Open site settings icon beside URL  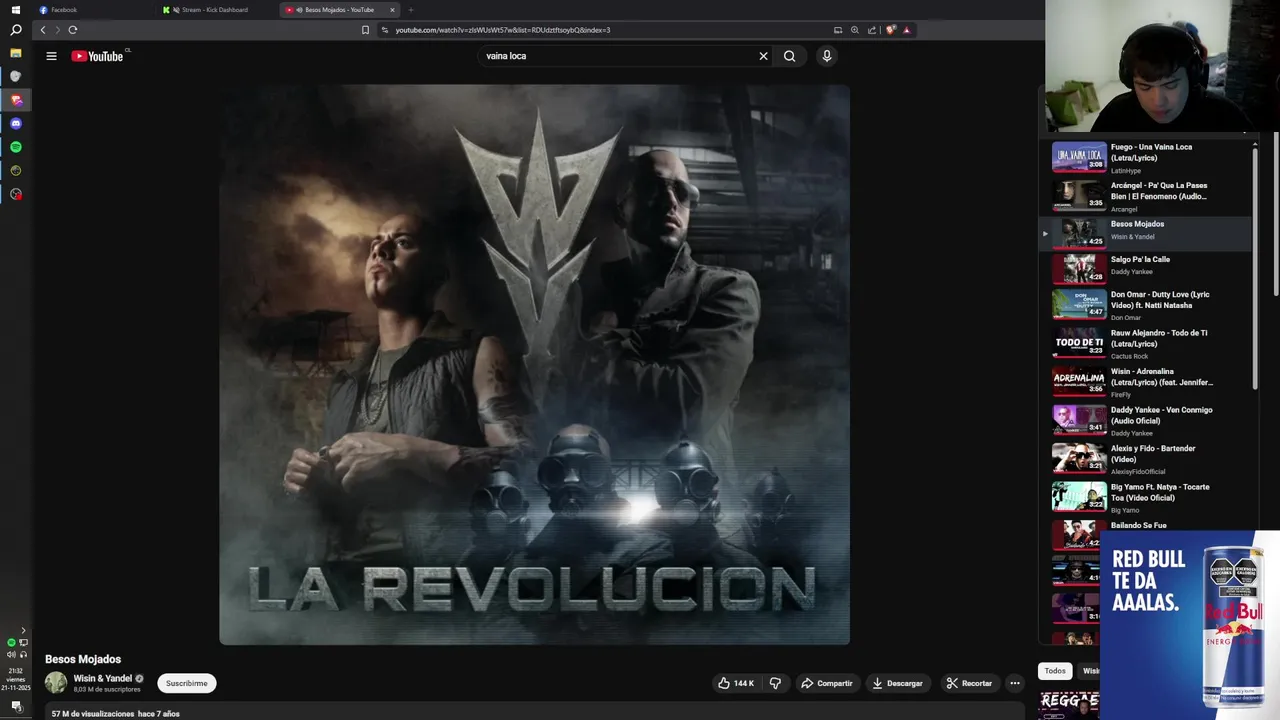click(385, 30)
